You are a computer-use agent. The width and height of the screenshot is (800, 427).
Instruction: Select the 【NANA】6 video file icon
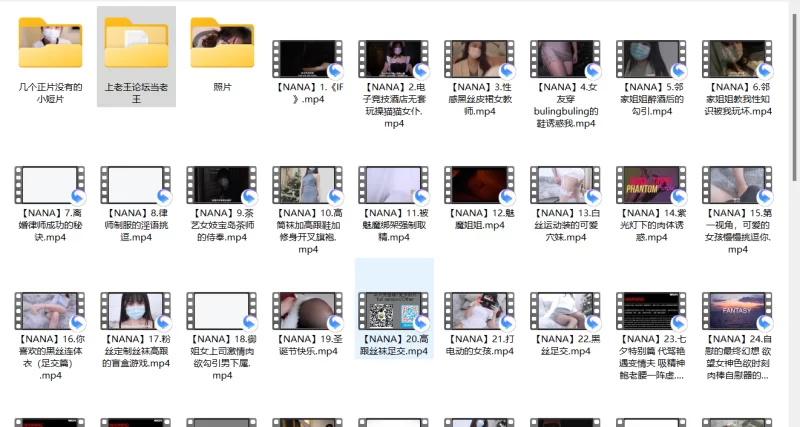point(737,59)
